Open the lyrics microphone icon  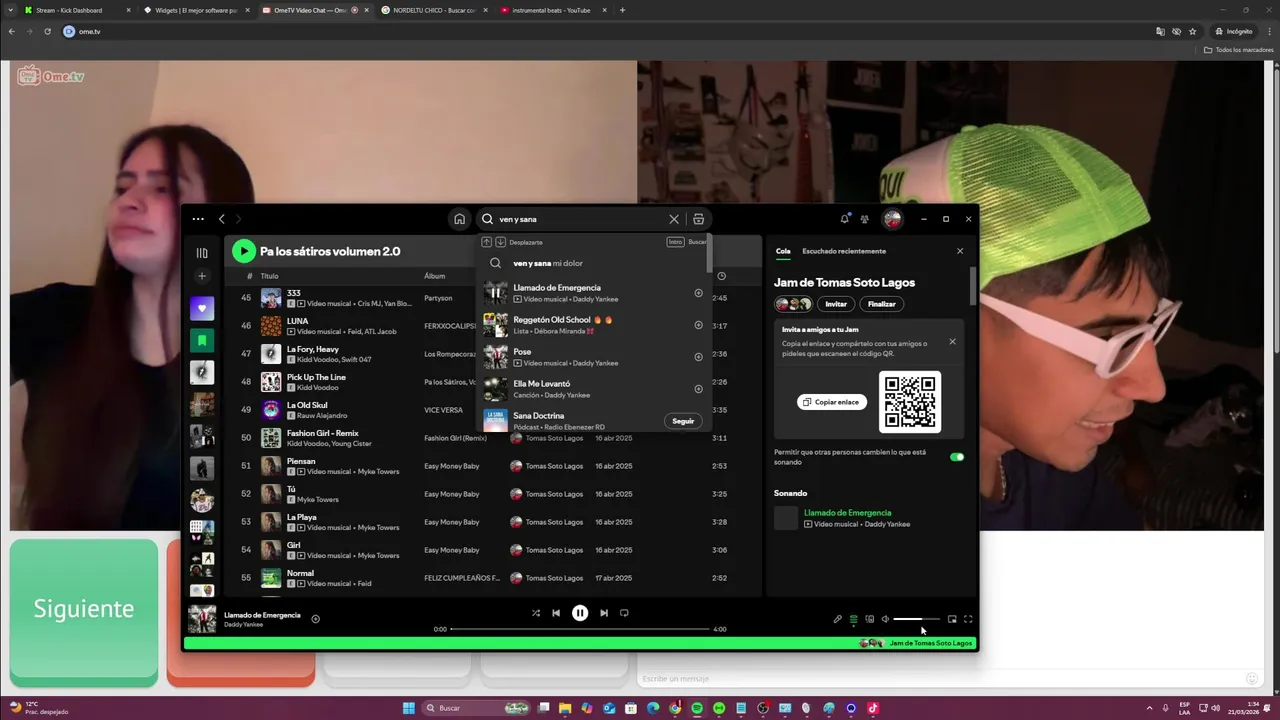pyautogui.click(x=838, y=619)
